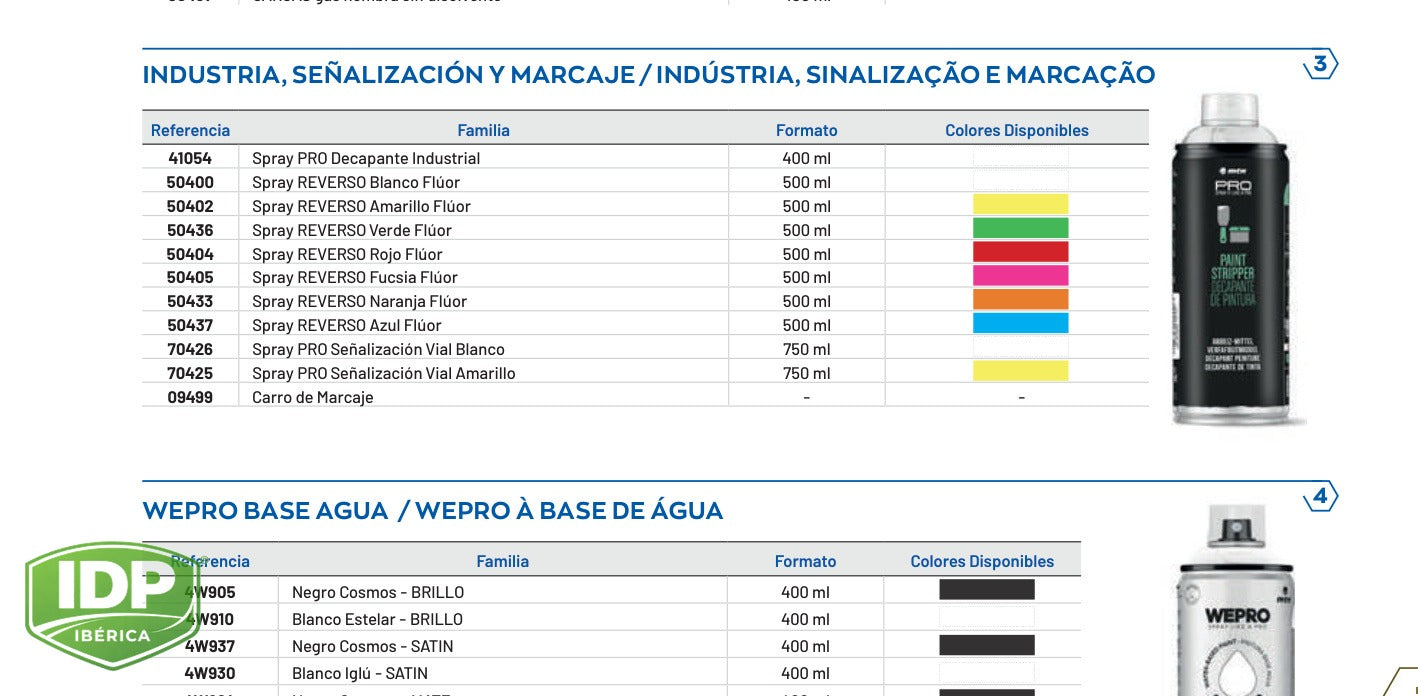1418x696 pixels.
Task: Click the Industria, Señalización y Marcaje heading
Action: tap(649, 75)
